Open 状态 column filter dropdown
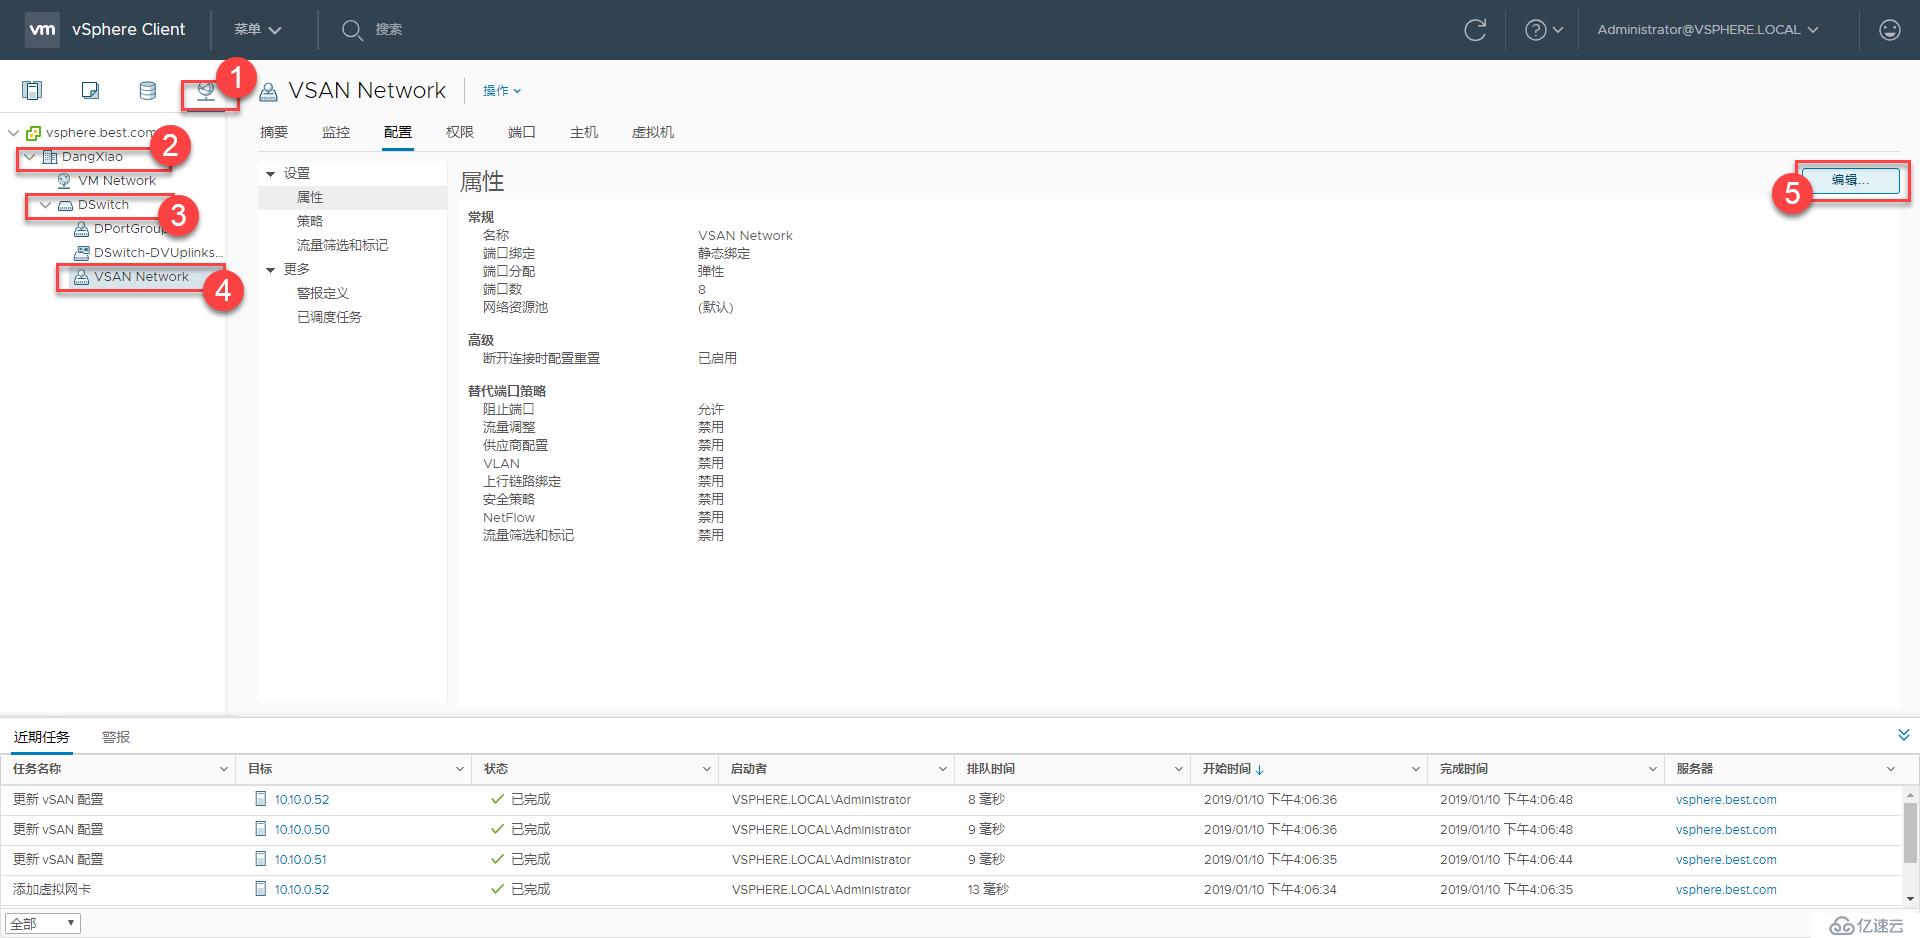 point(706,769)
